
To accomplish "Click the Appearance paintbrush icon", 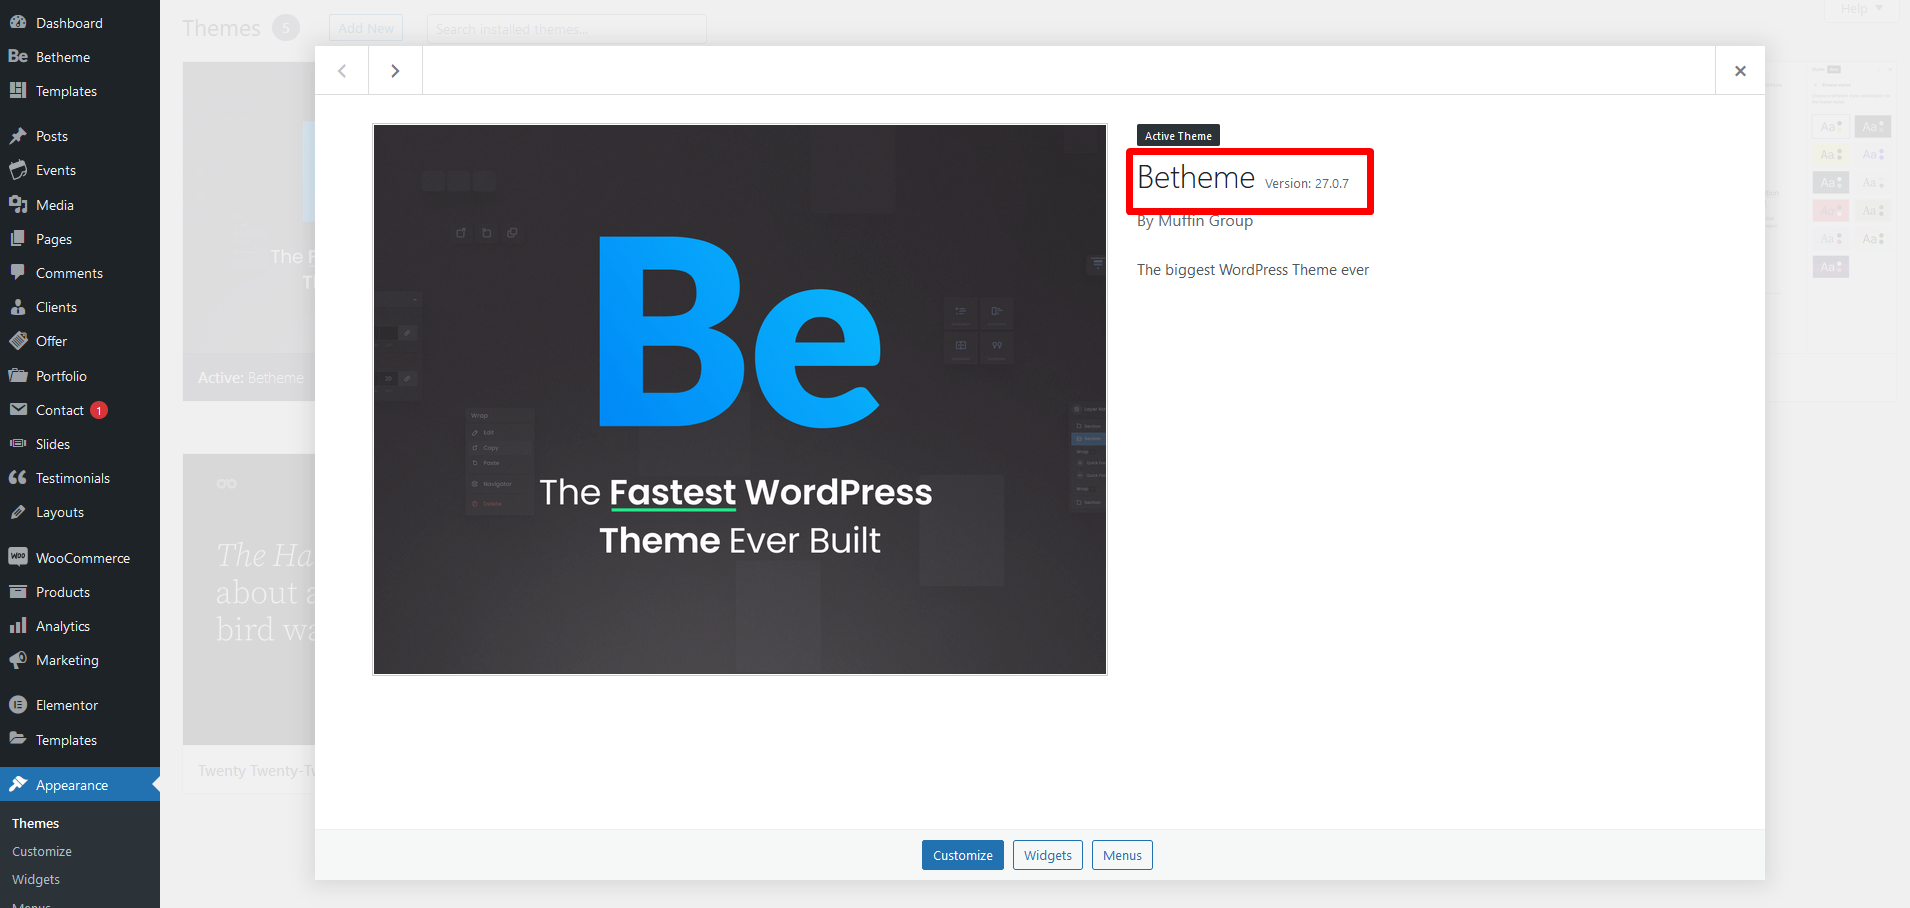I will click(x=18, y=784).
